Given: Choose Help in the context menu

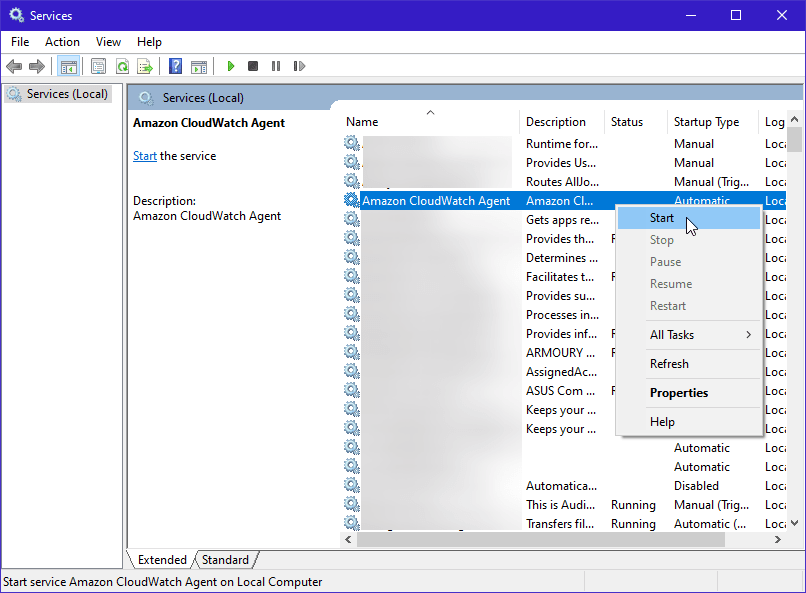Looking at the screenshot, I should (x=688, y=422).
